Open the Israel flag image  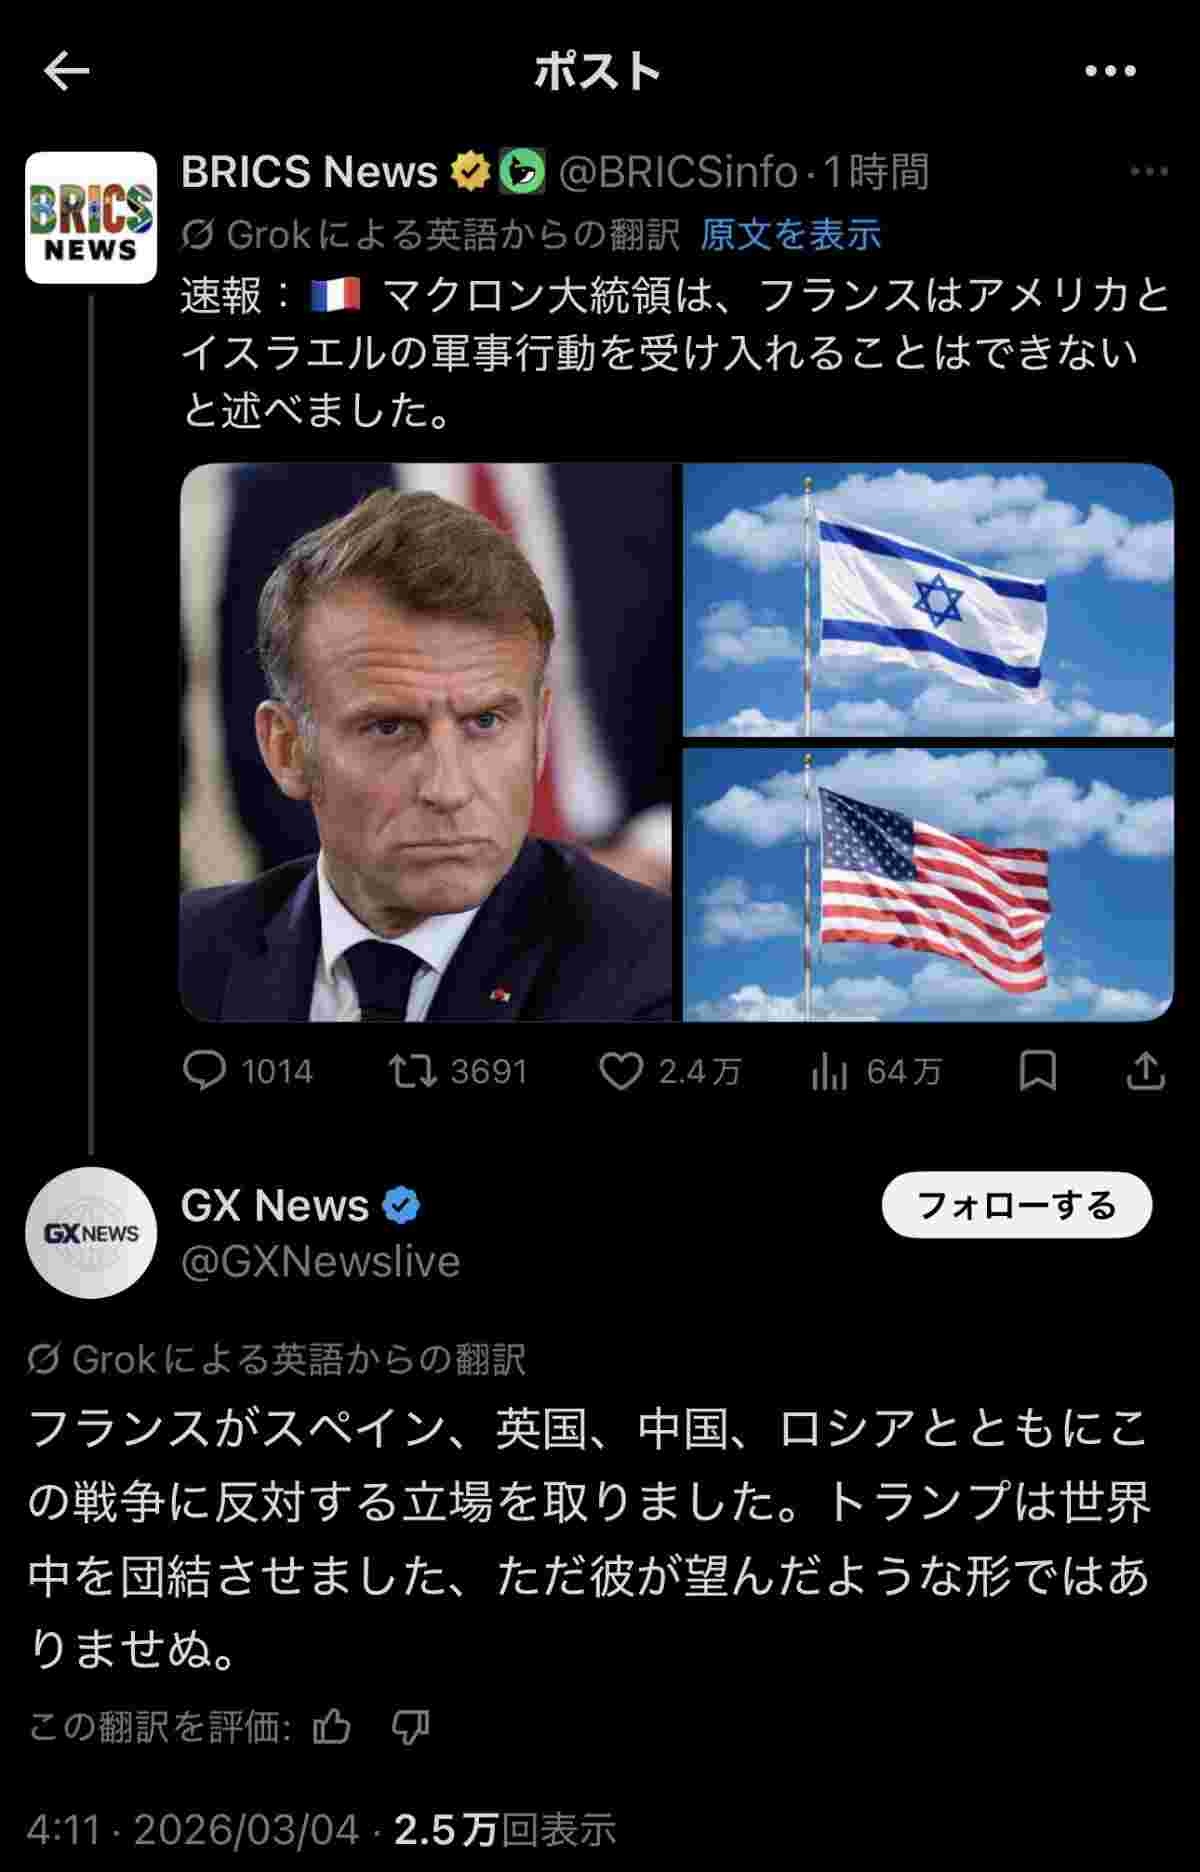(928, 600)
